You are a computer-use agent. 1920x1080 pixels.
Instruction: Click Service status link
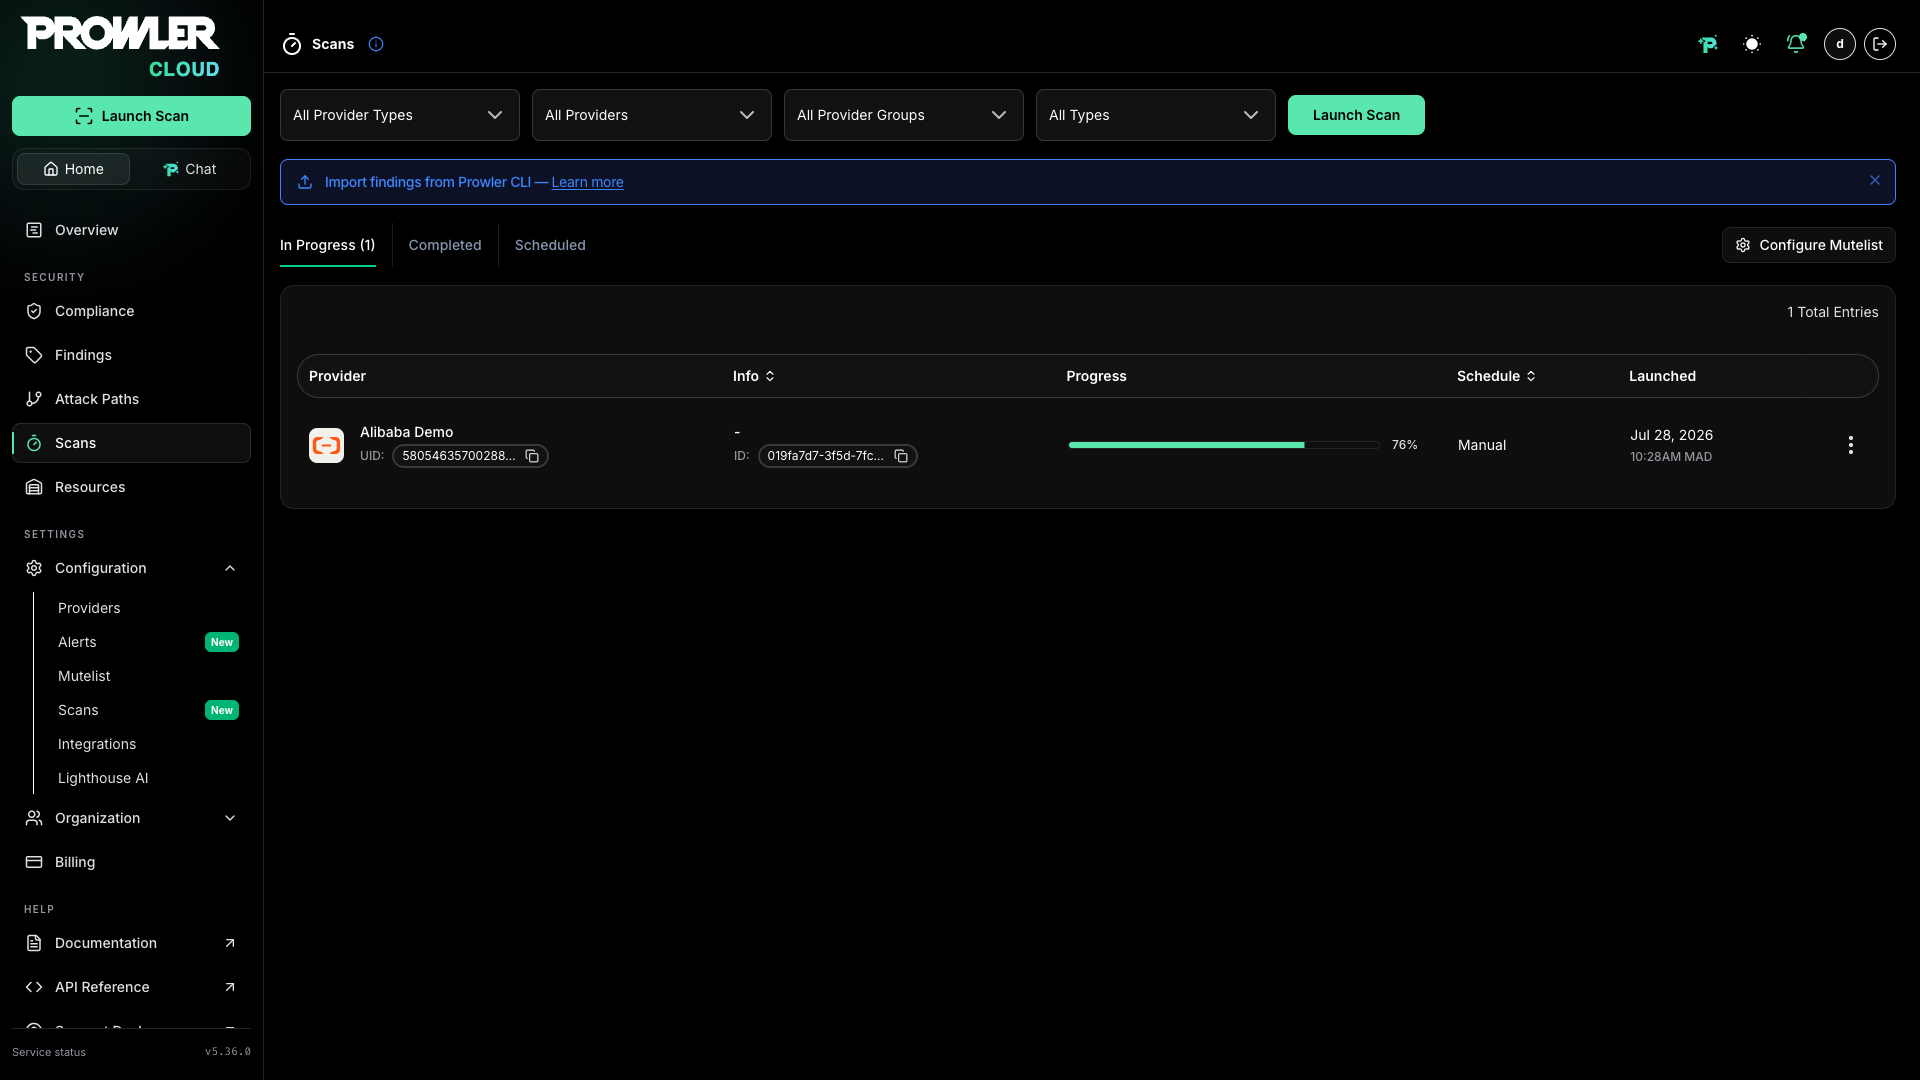(49, 1052)
